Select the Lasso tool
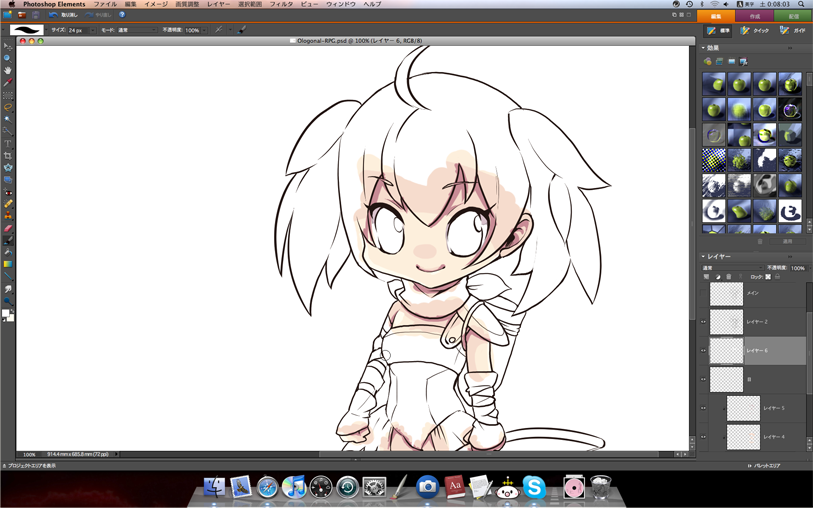The width and height of the screenshot is (813, 508). coord(8,107)
